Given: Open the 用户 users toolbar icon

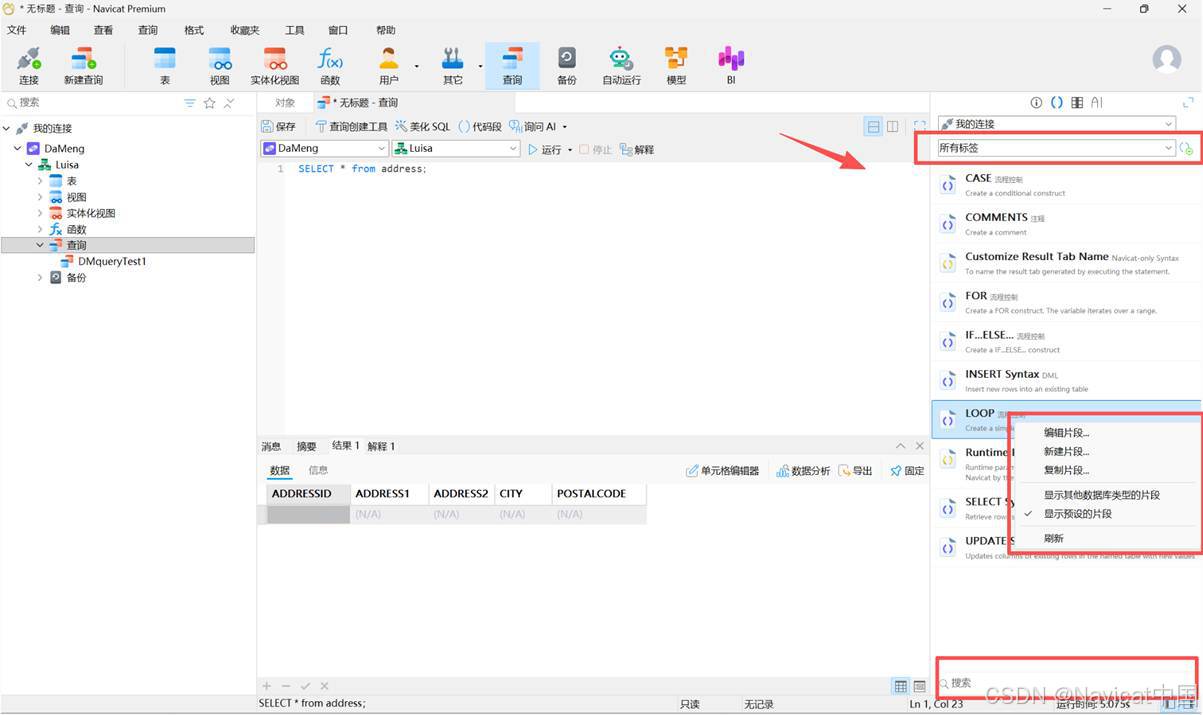Looking at the screenshot, I should (388, 66).
